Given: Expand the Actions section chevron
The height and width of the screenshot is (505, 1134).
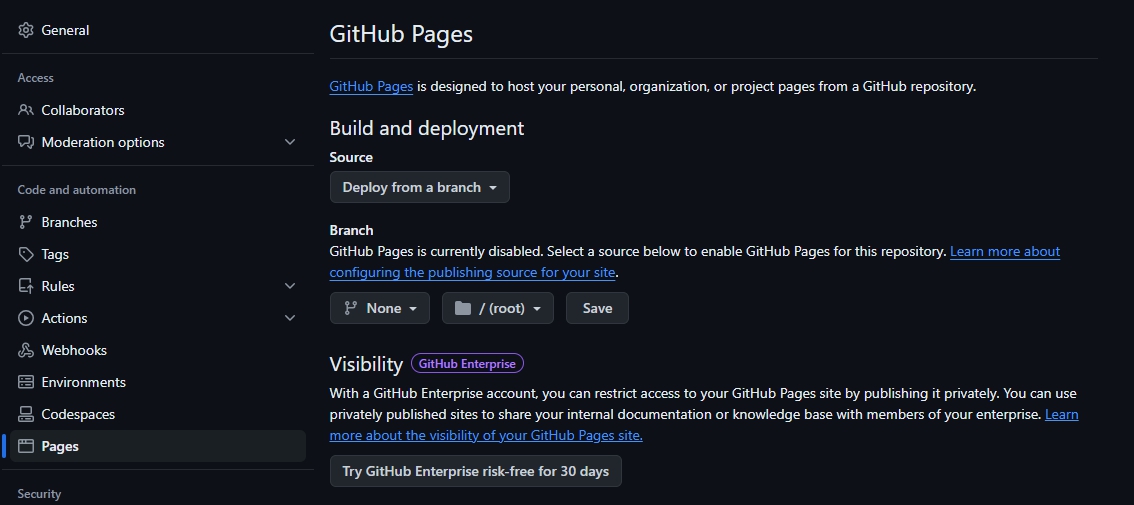Looking at the screenshot, I should coord(290,318).
